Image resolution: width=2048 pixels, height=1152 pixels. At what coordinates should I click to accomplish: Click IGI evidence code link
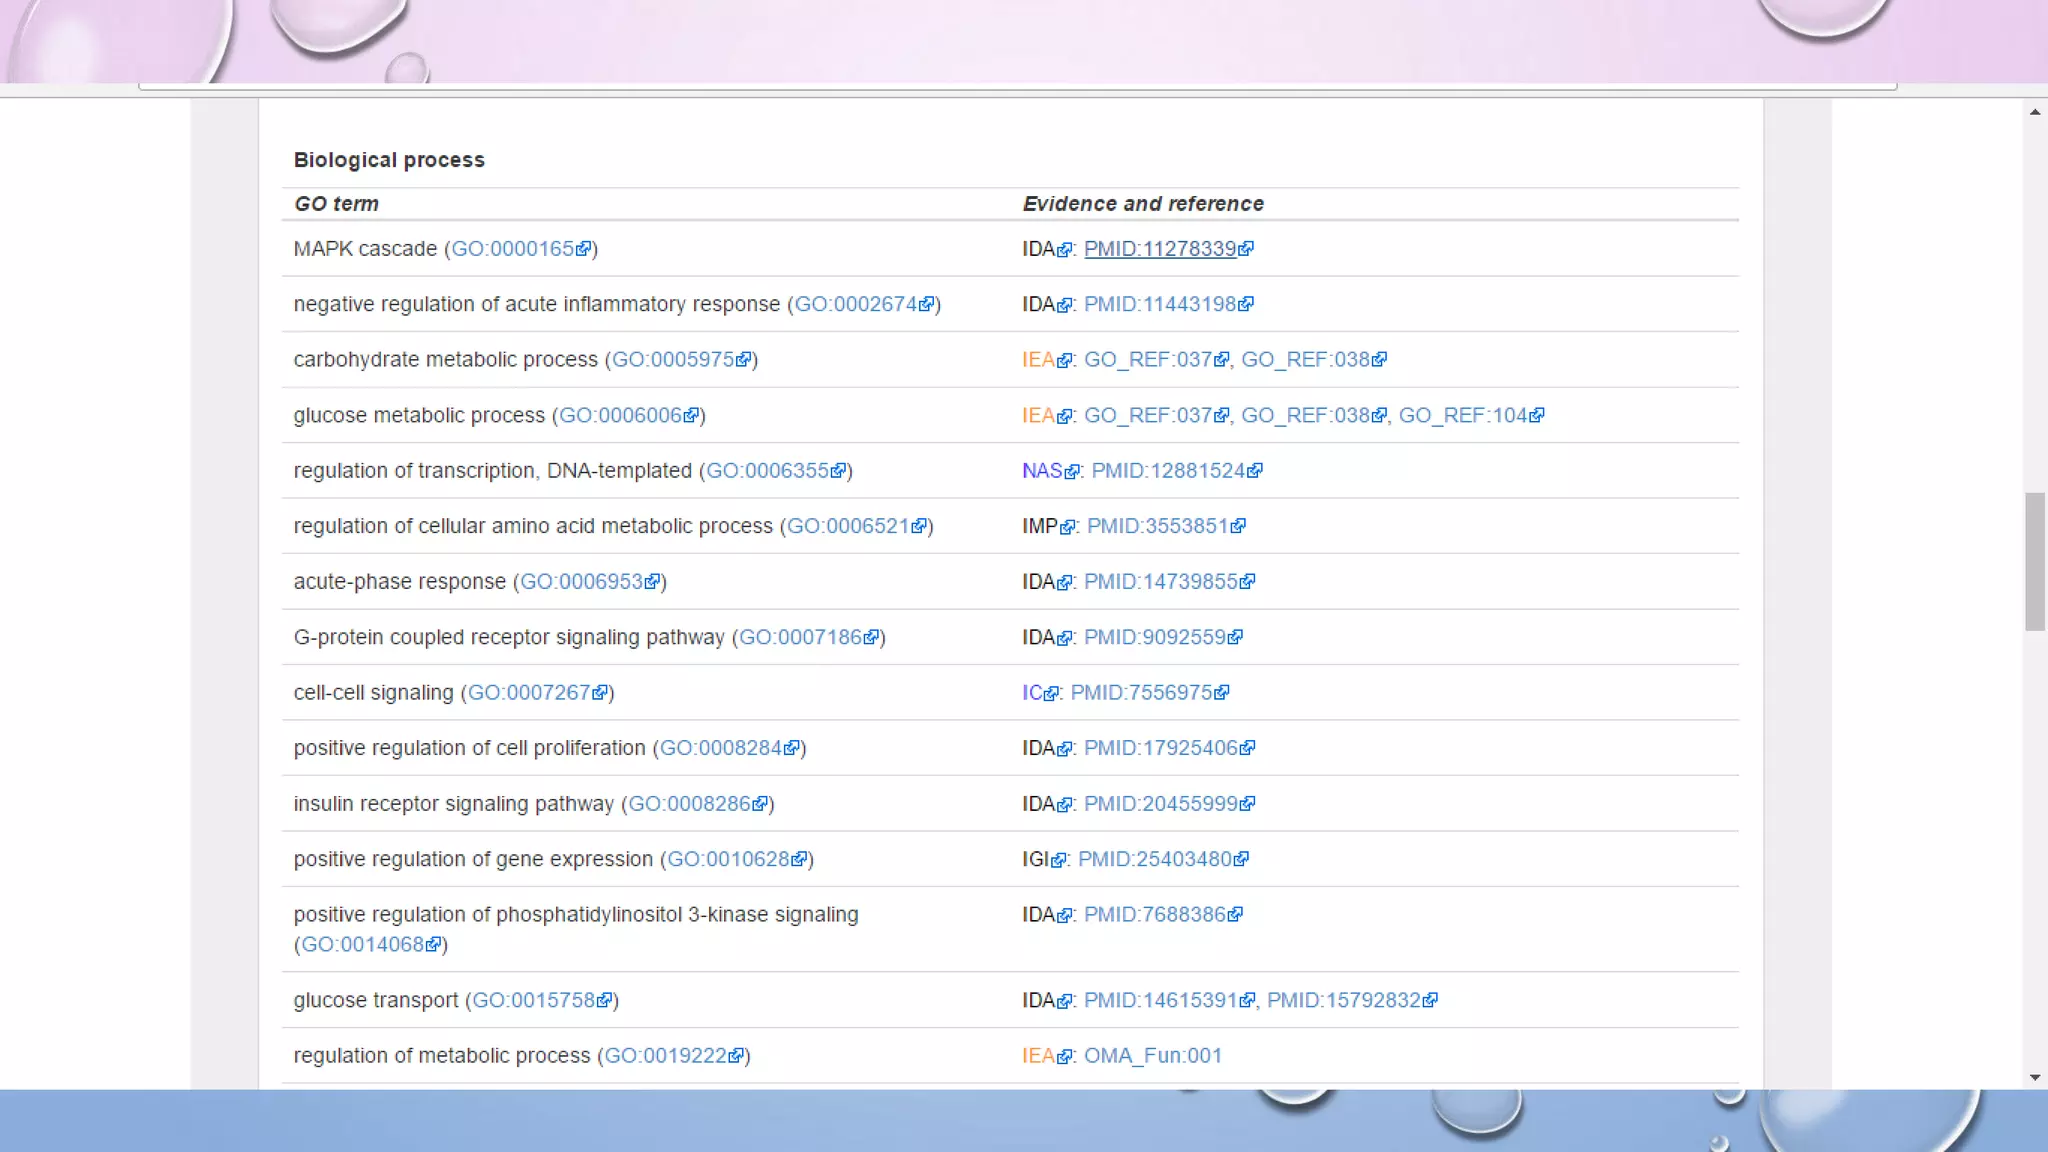coord(1035,859)
